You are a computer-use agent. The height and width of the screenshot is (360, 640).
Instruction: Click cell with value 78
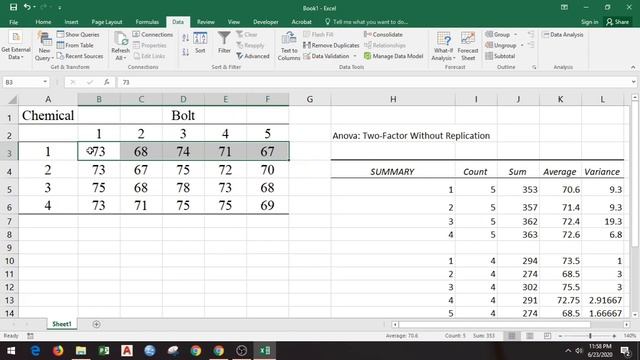183,188
